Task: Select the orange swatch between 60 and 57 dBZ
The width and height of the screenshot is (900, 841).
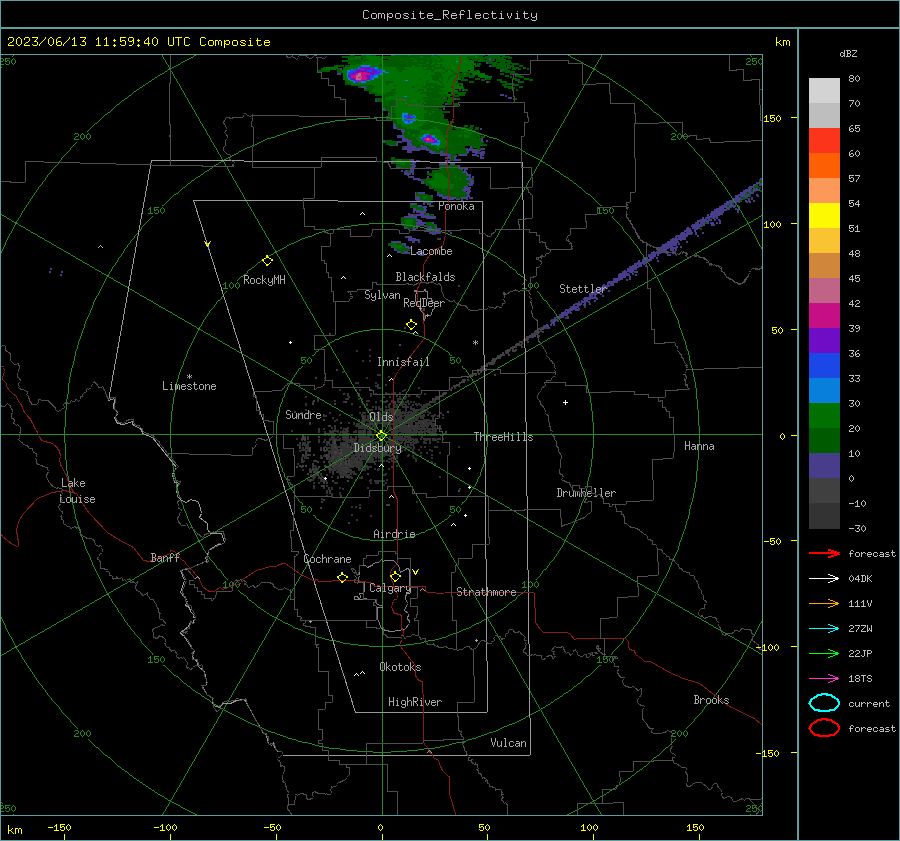Action: point(824,166)
